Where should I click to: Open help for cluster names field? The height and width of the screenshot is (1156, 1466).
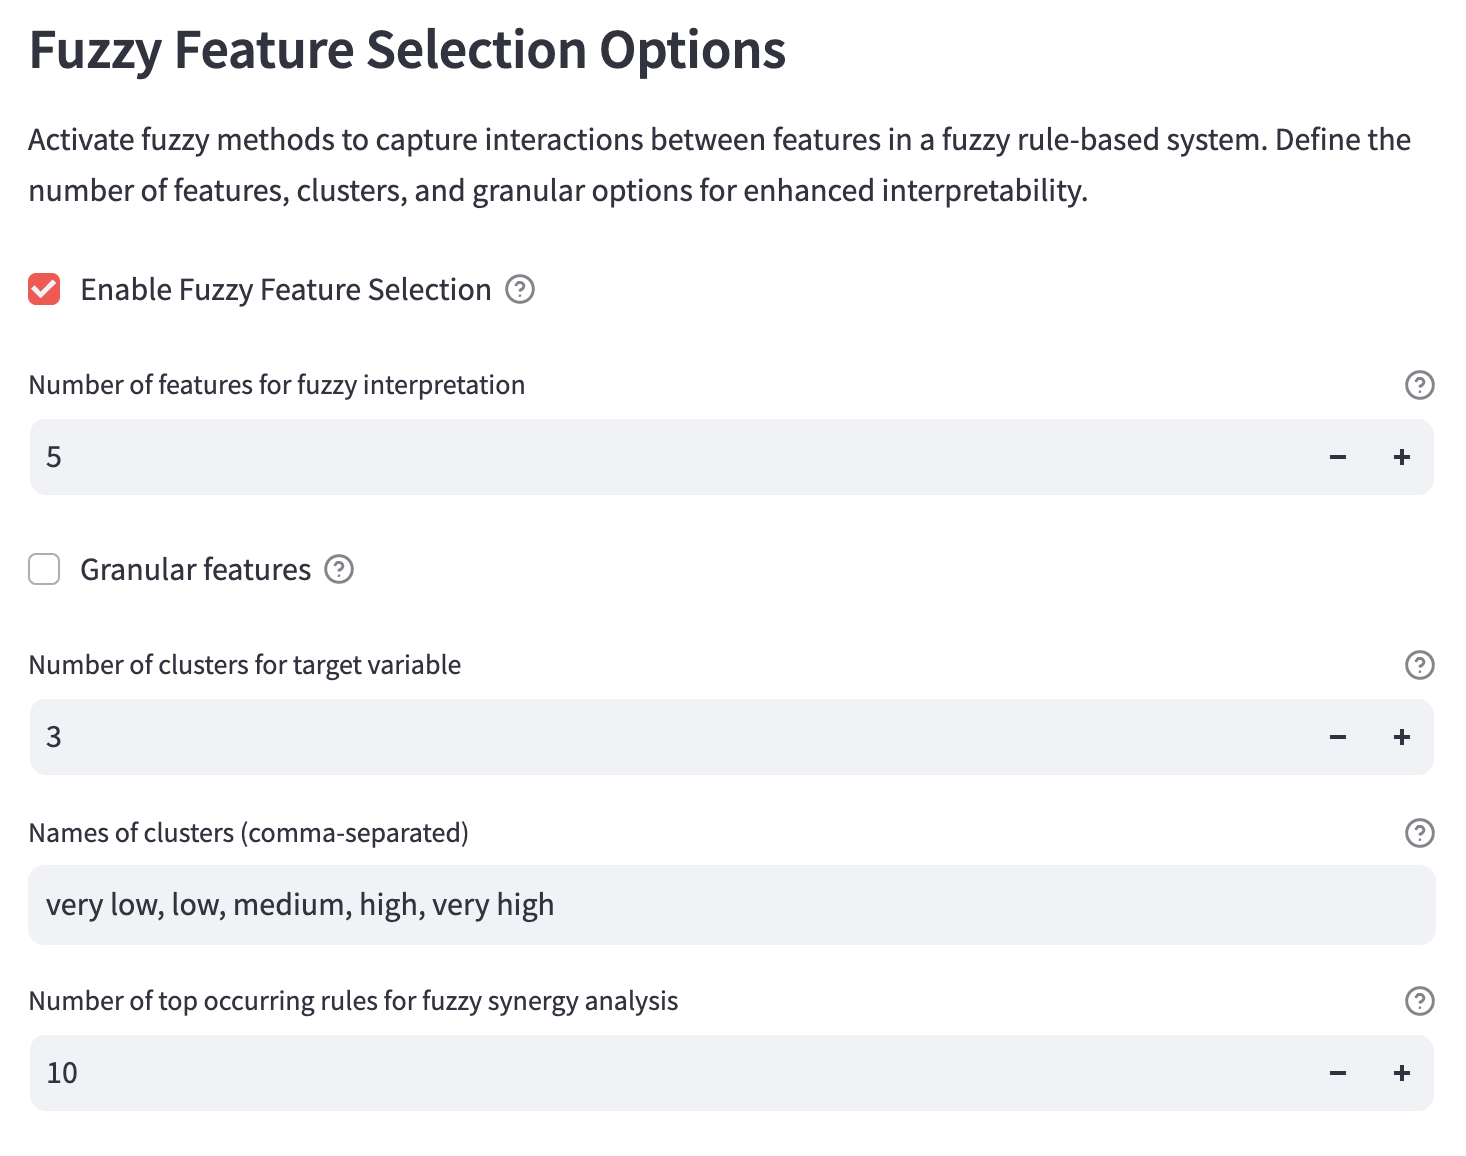pyautogui.click(x=1419, y=833)
